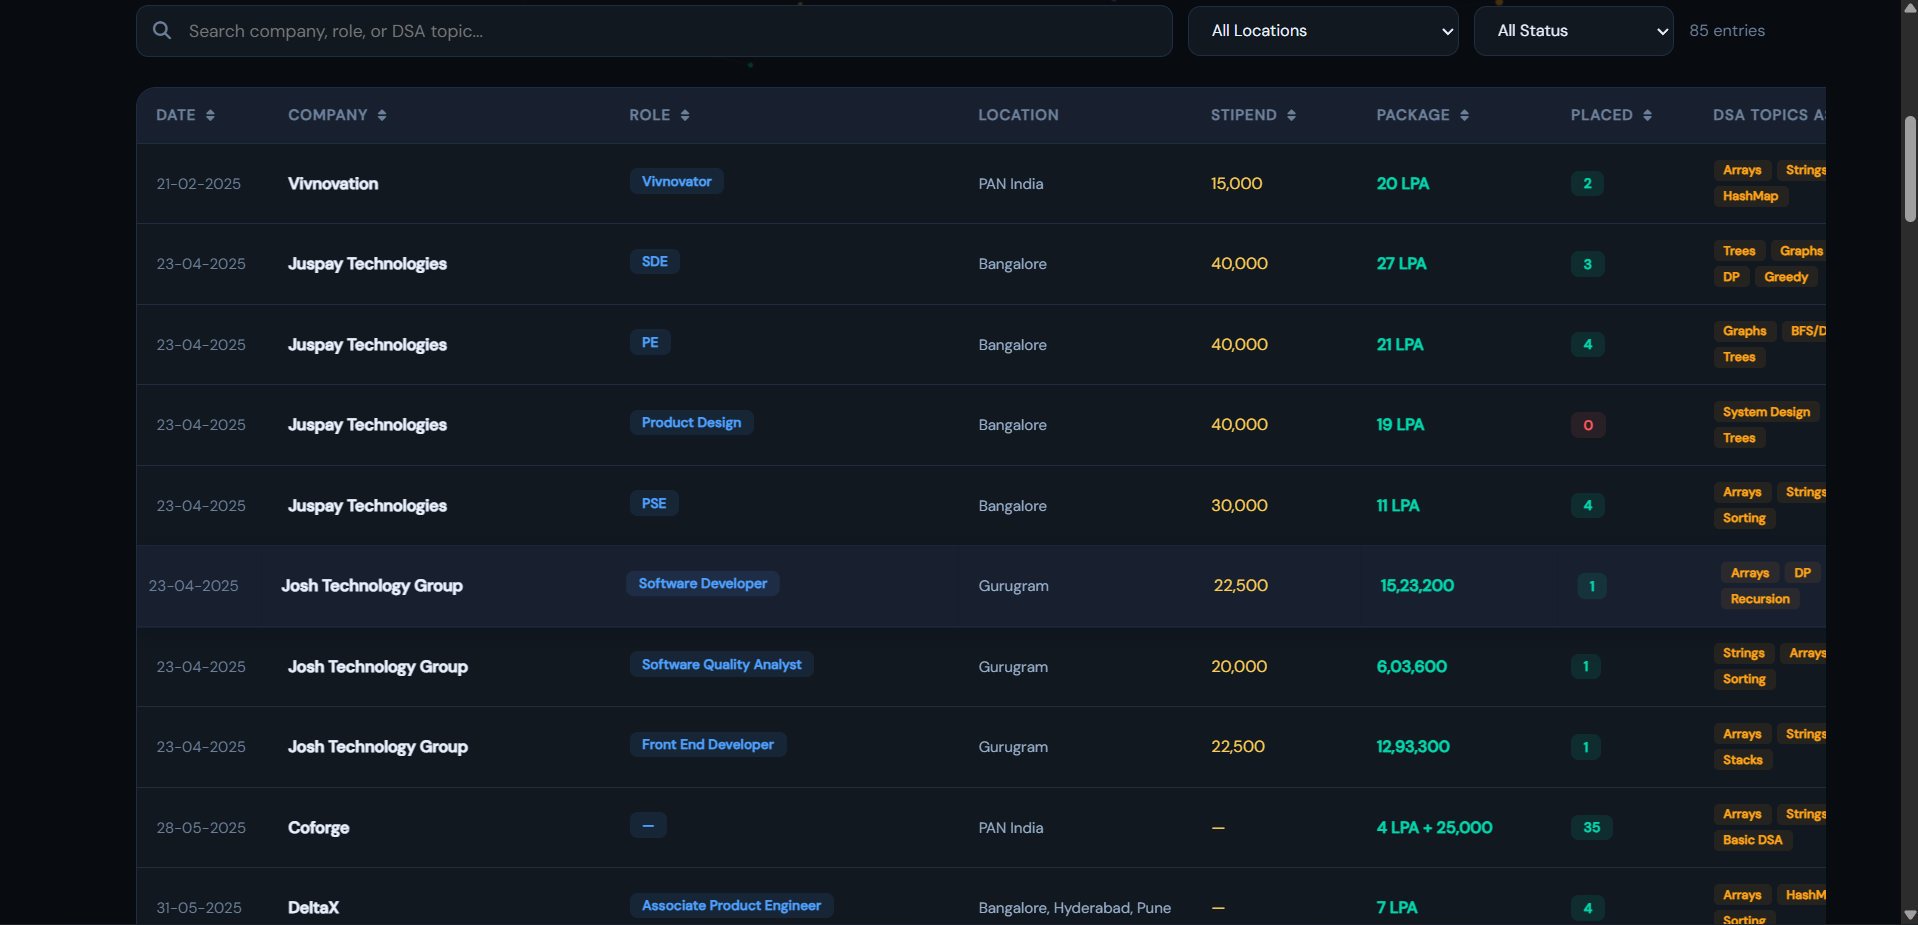This screenshot has width=1918, height=925.
Task: Click the 12,93,300 package value
Action: click(x=1413, y=747)
